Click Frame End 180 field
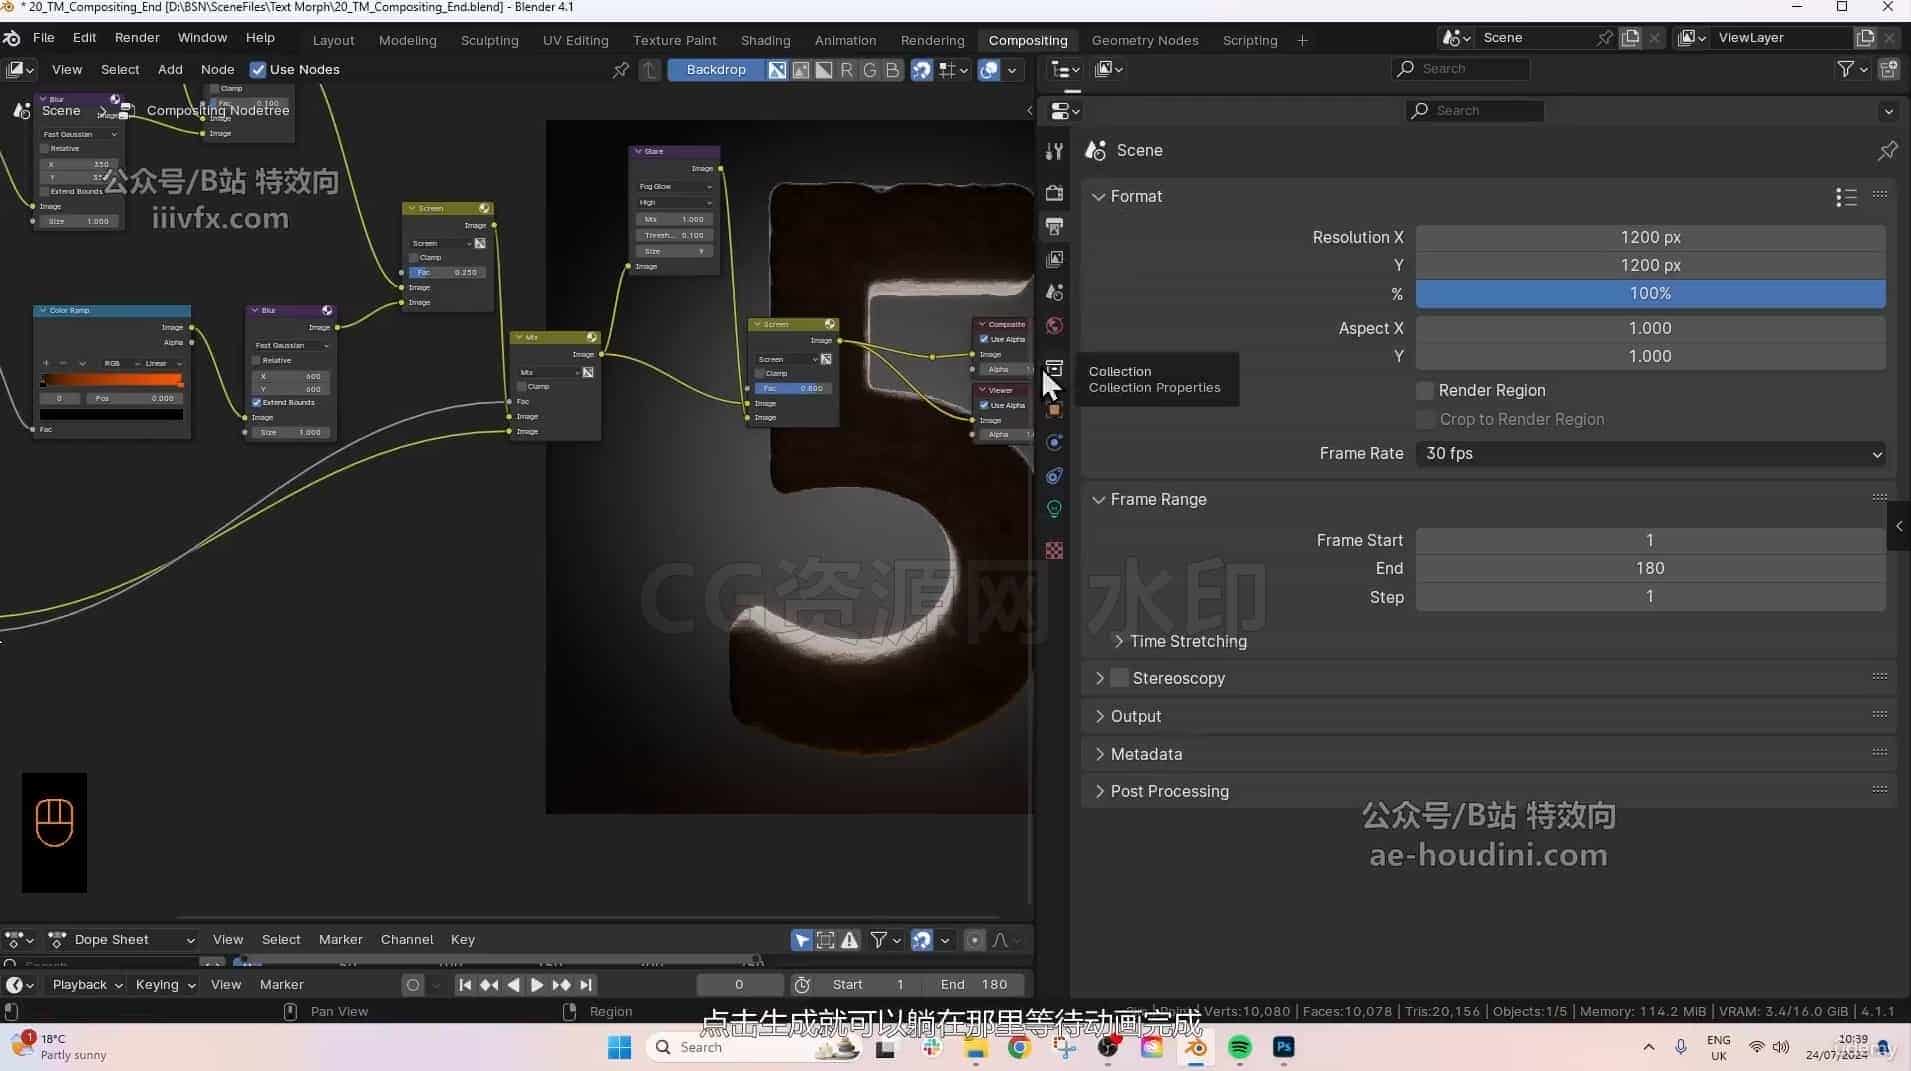Screen dimensions: 1911x1071 1650,568
